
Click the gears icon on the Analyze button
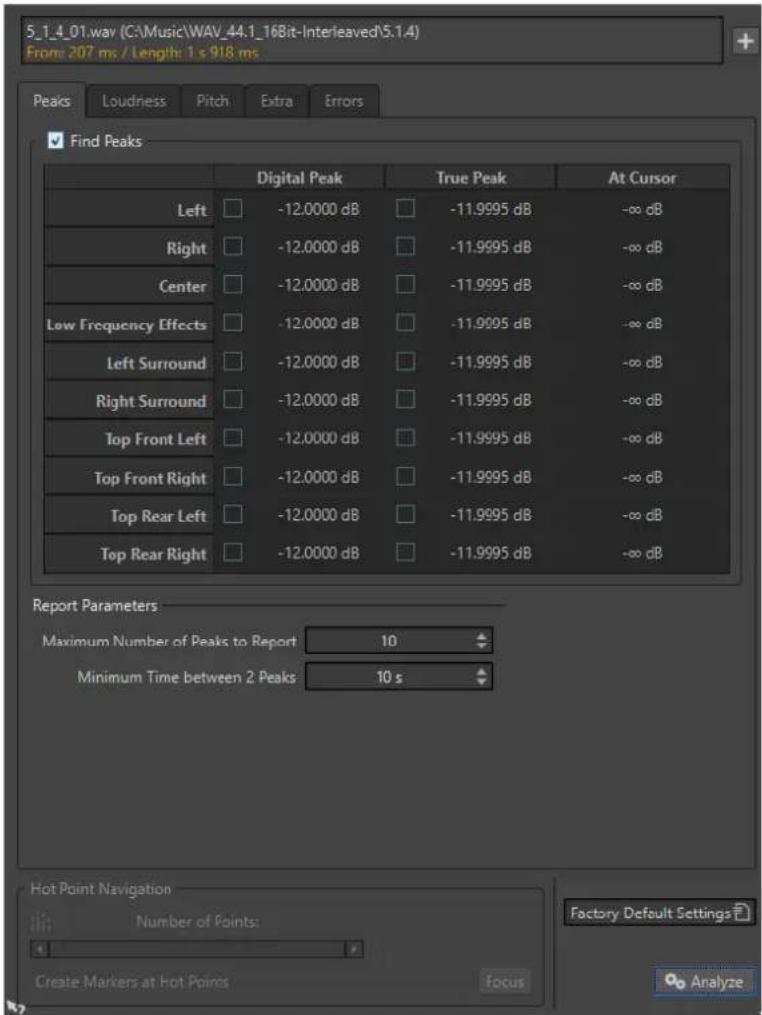pos(675,981)
